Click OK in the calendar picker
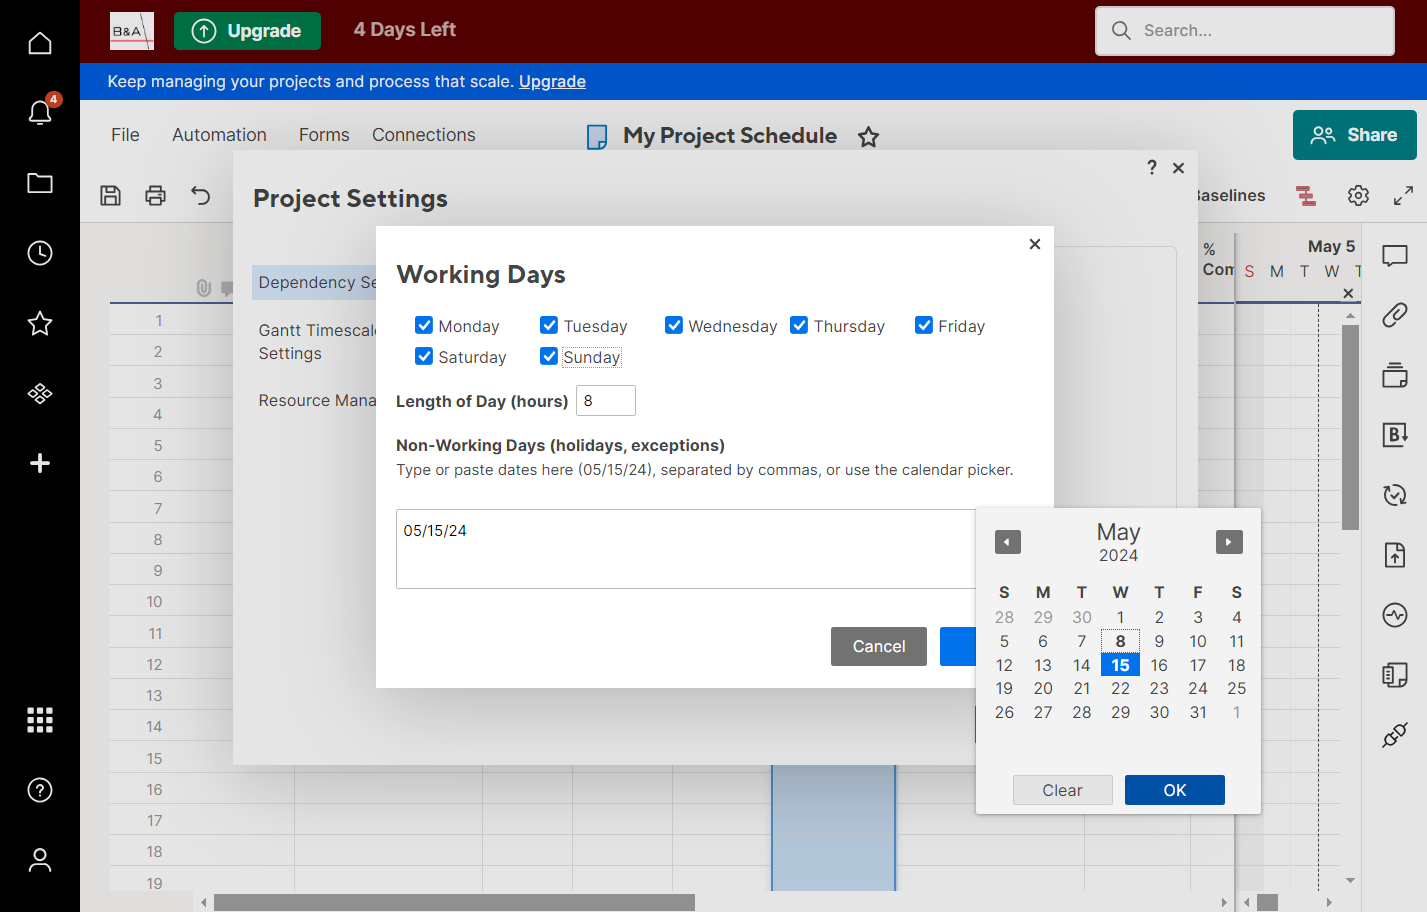This screenshot has height=912, width=1427. point(1175,790)
